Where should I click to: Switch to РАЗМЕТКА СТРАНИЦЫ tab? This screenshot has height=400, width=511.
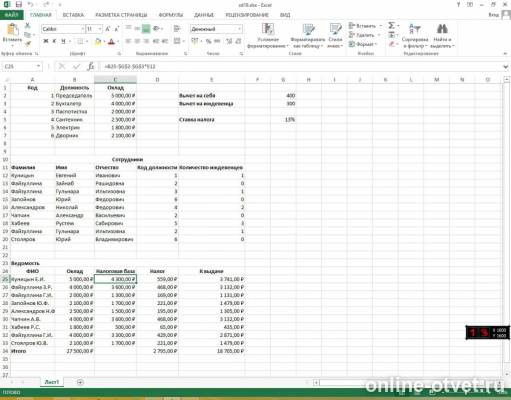121,15
